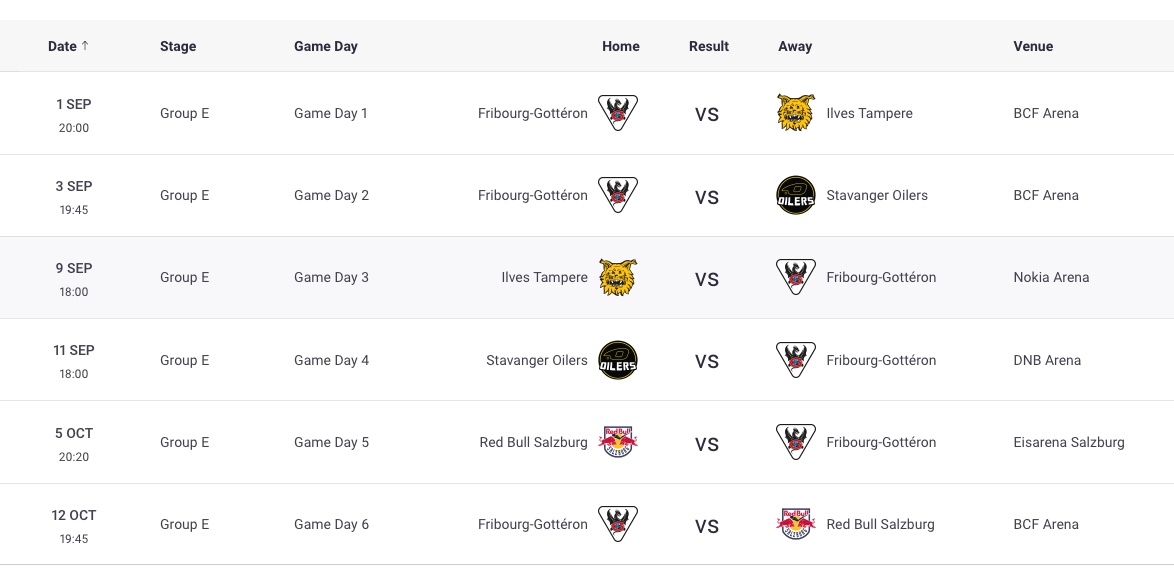The height and width of the screenshot is (572, 1174).
Task: Select Nokia Arena venue text
Action: coord(1051,277)
